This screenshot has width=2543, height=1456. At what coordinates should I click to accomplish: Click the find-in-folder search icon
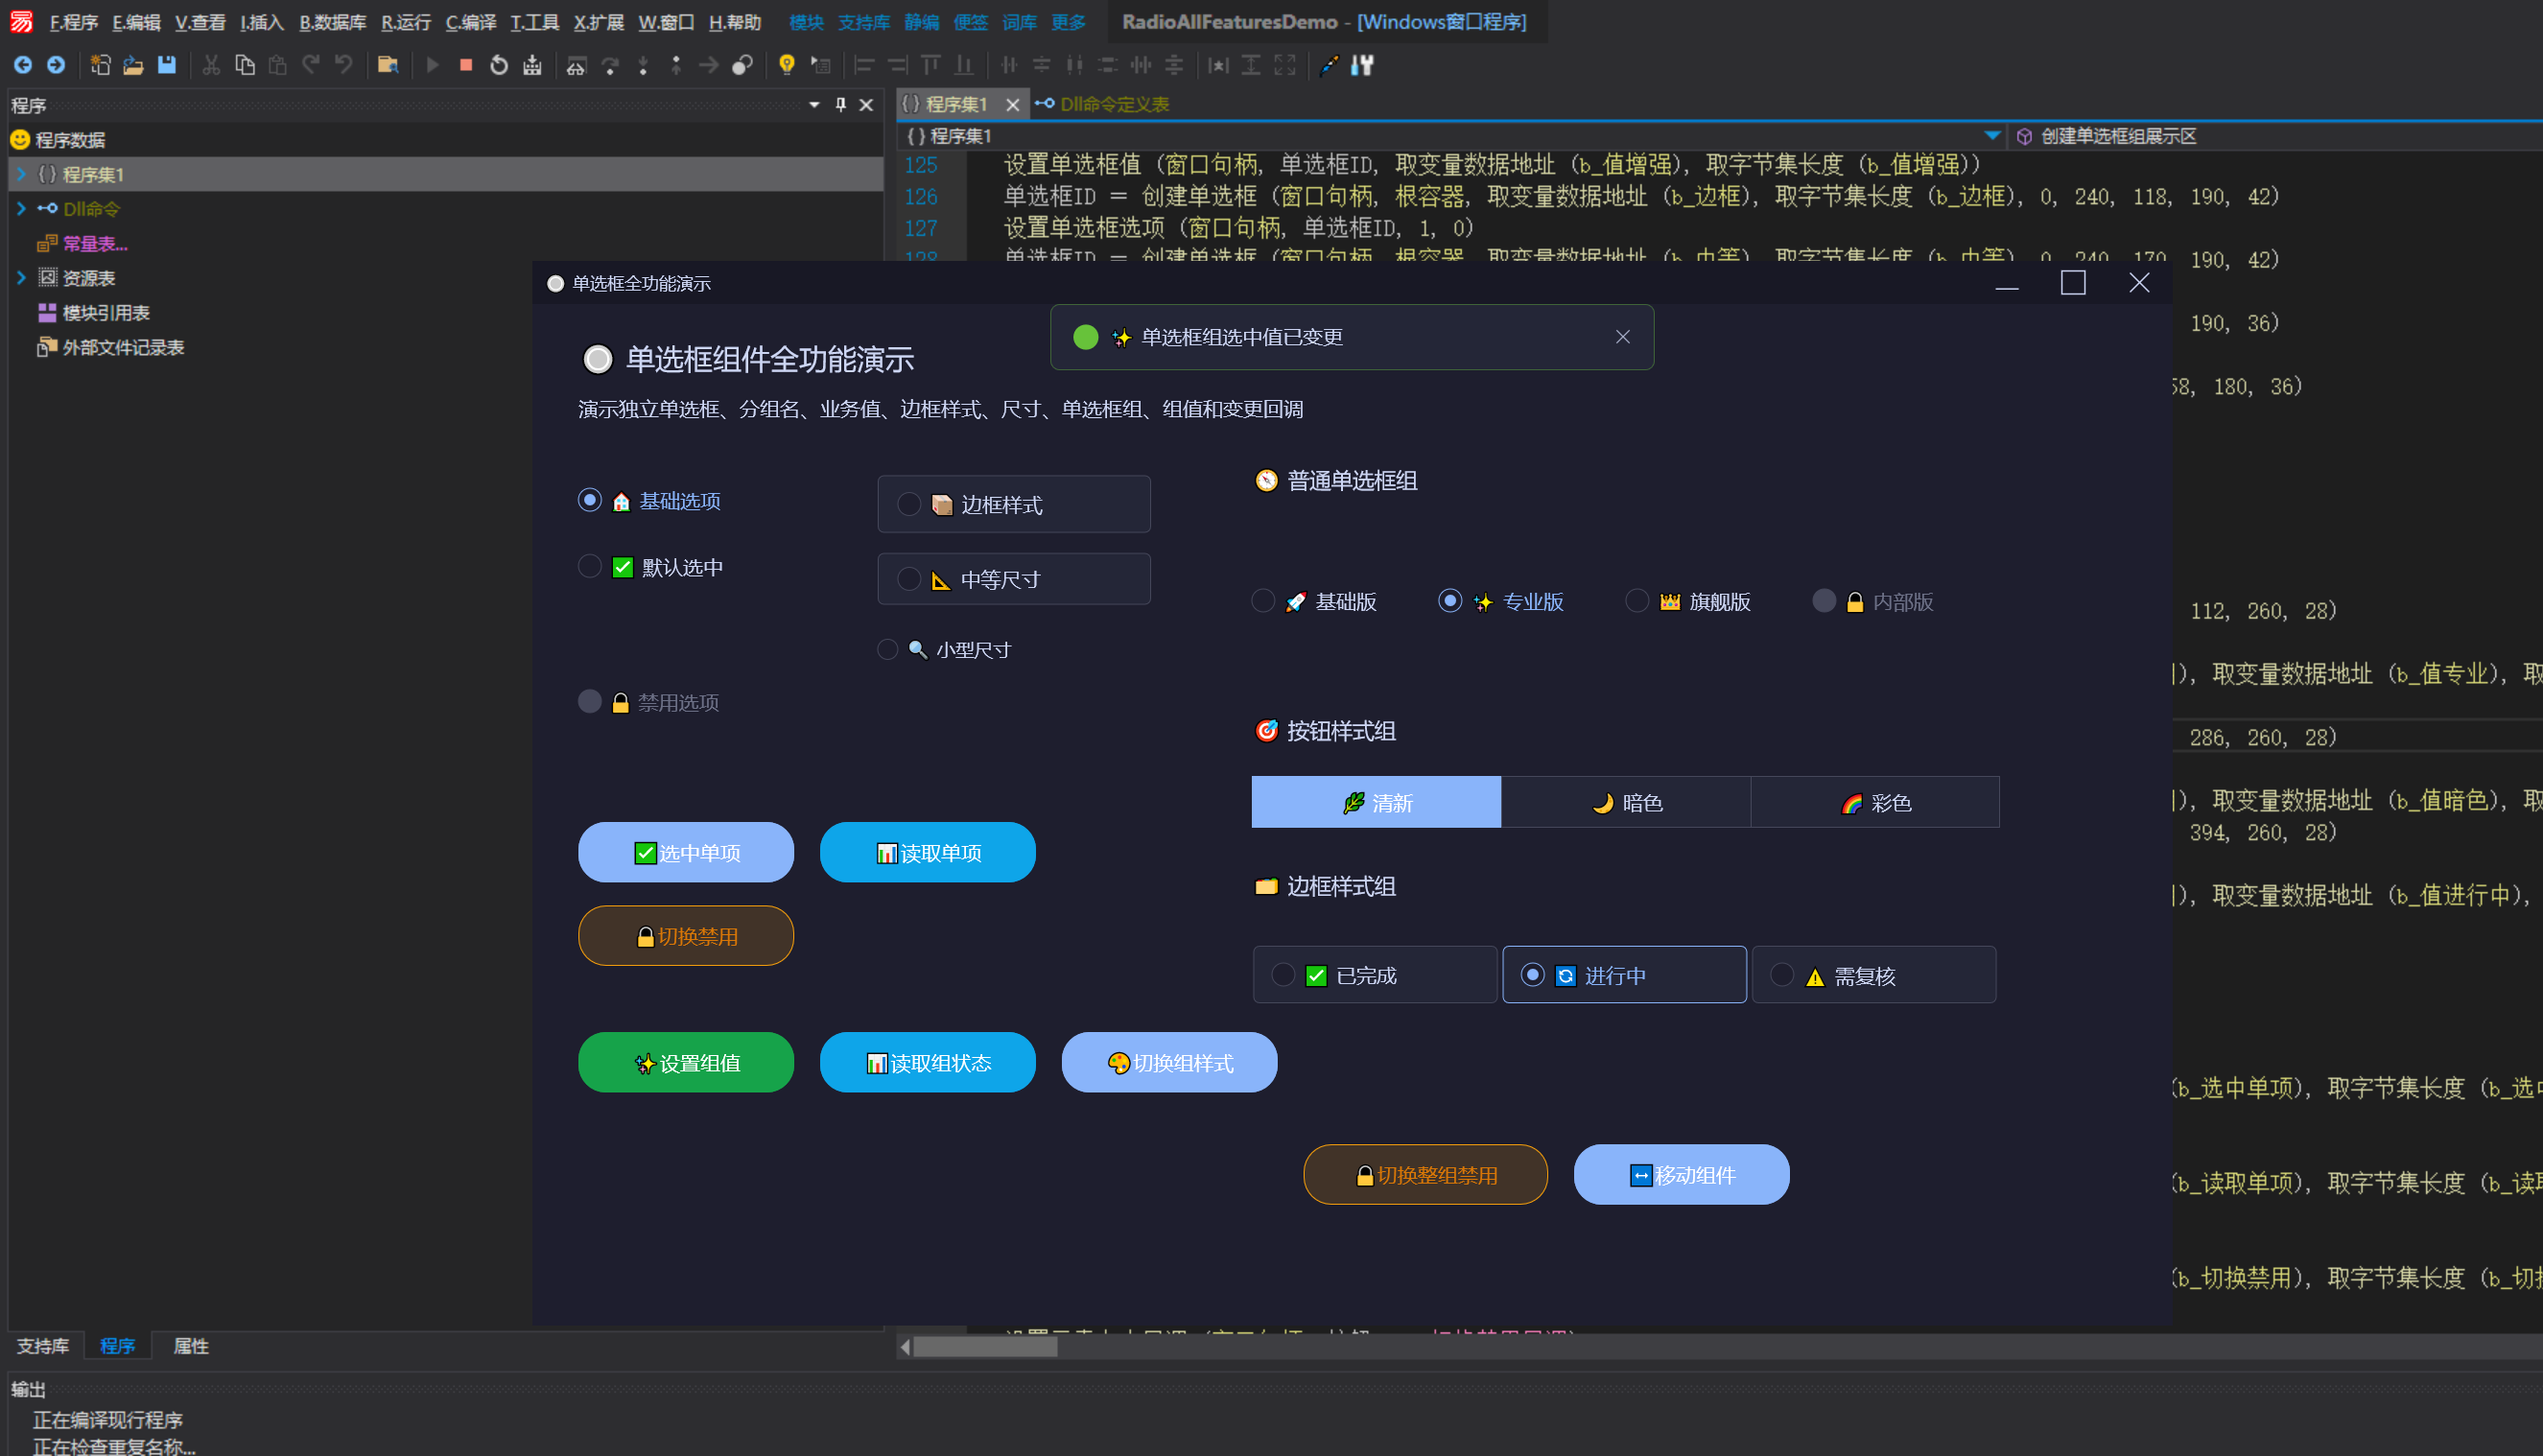pyautogui.click(x=388, y=65)
